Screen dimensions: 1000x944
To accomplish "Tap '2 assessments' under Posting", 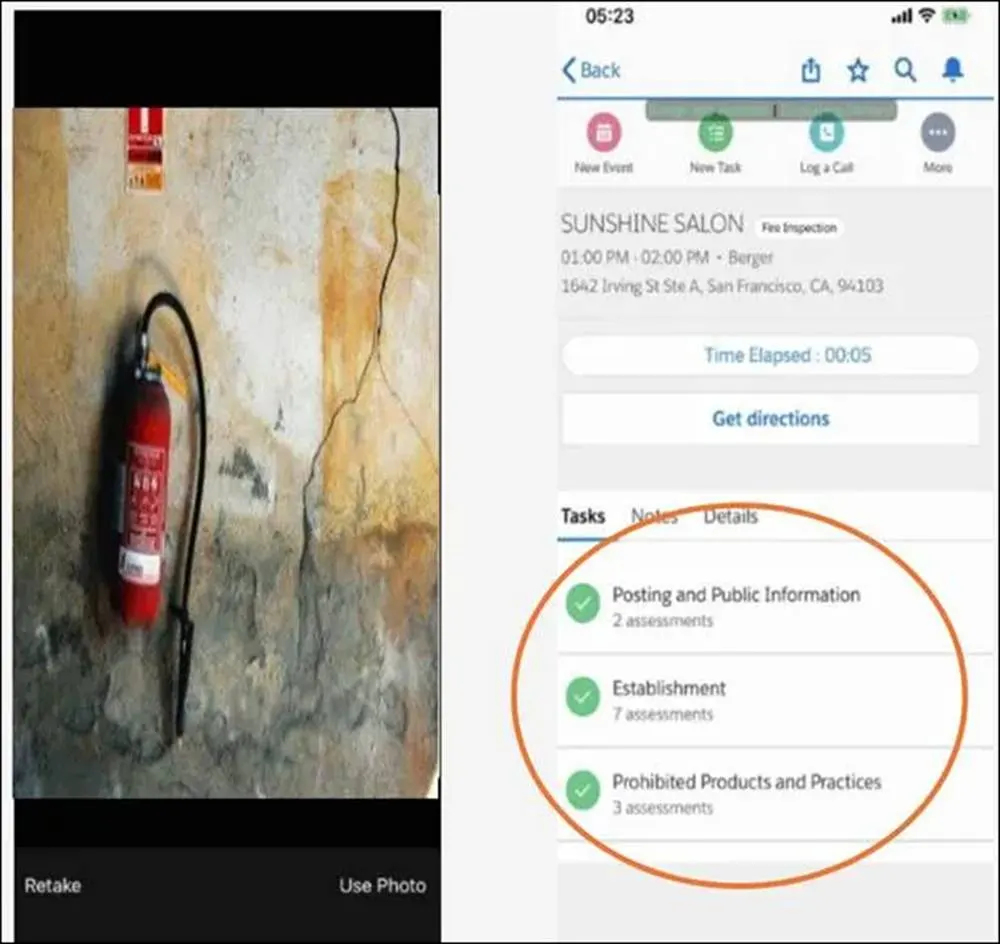I will pyautogui.click(x=662, y=621).
